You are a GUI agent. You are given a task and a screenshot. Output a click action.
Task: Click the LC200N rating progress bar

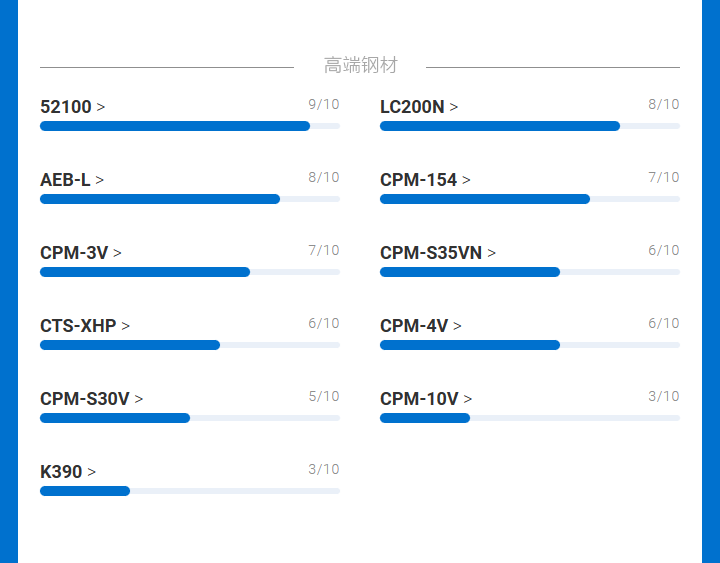pyautogui.click(x=530, y=126)
